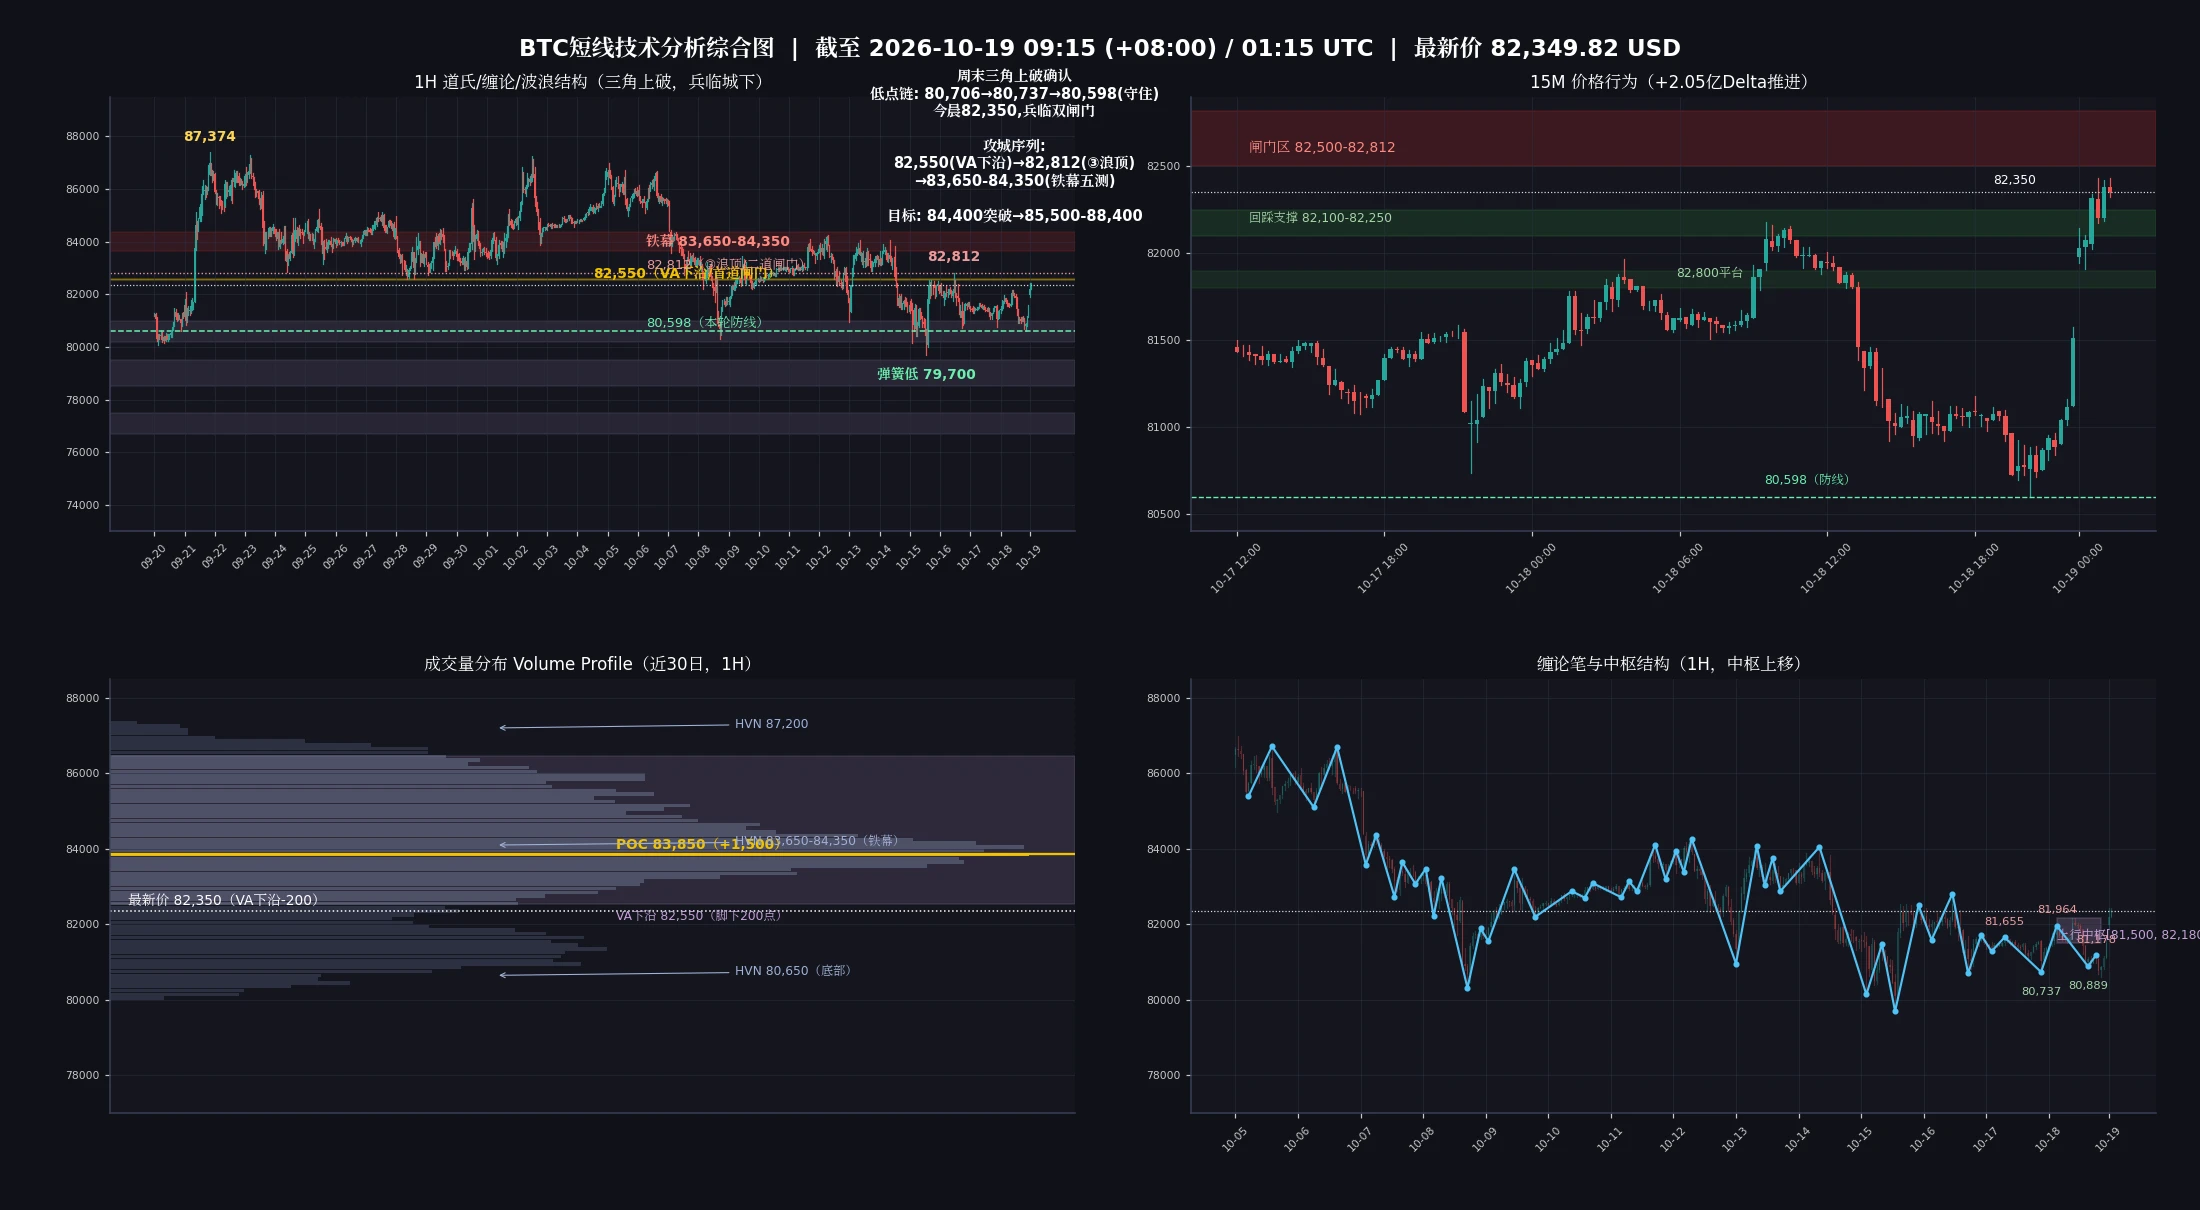The width and height of the screenshot is (2200, 1210).
Task: Click the main title BTC短线技术分析综合图
Action: (x=646, y=48)
